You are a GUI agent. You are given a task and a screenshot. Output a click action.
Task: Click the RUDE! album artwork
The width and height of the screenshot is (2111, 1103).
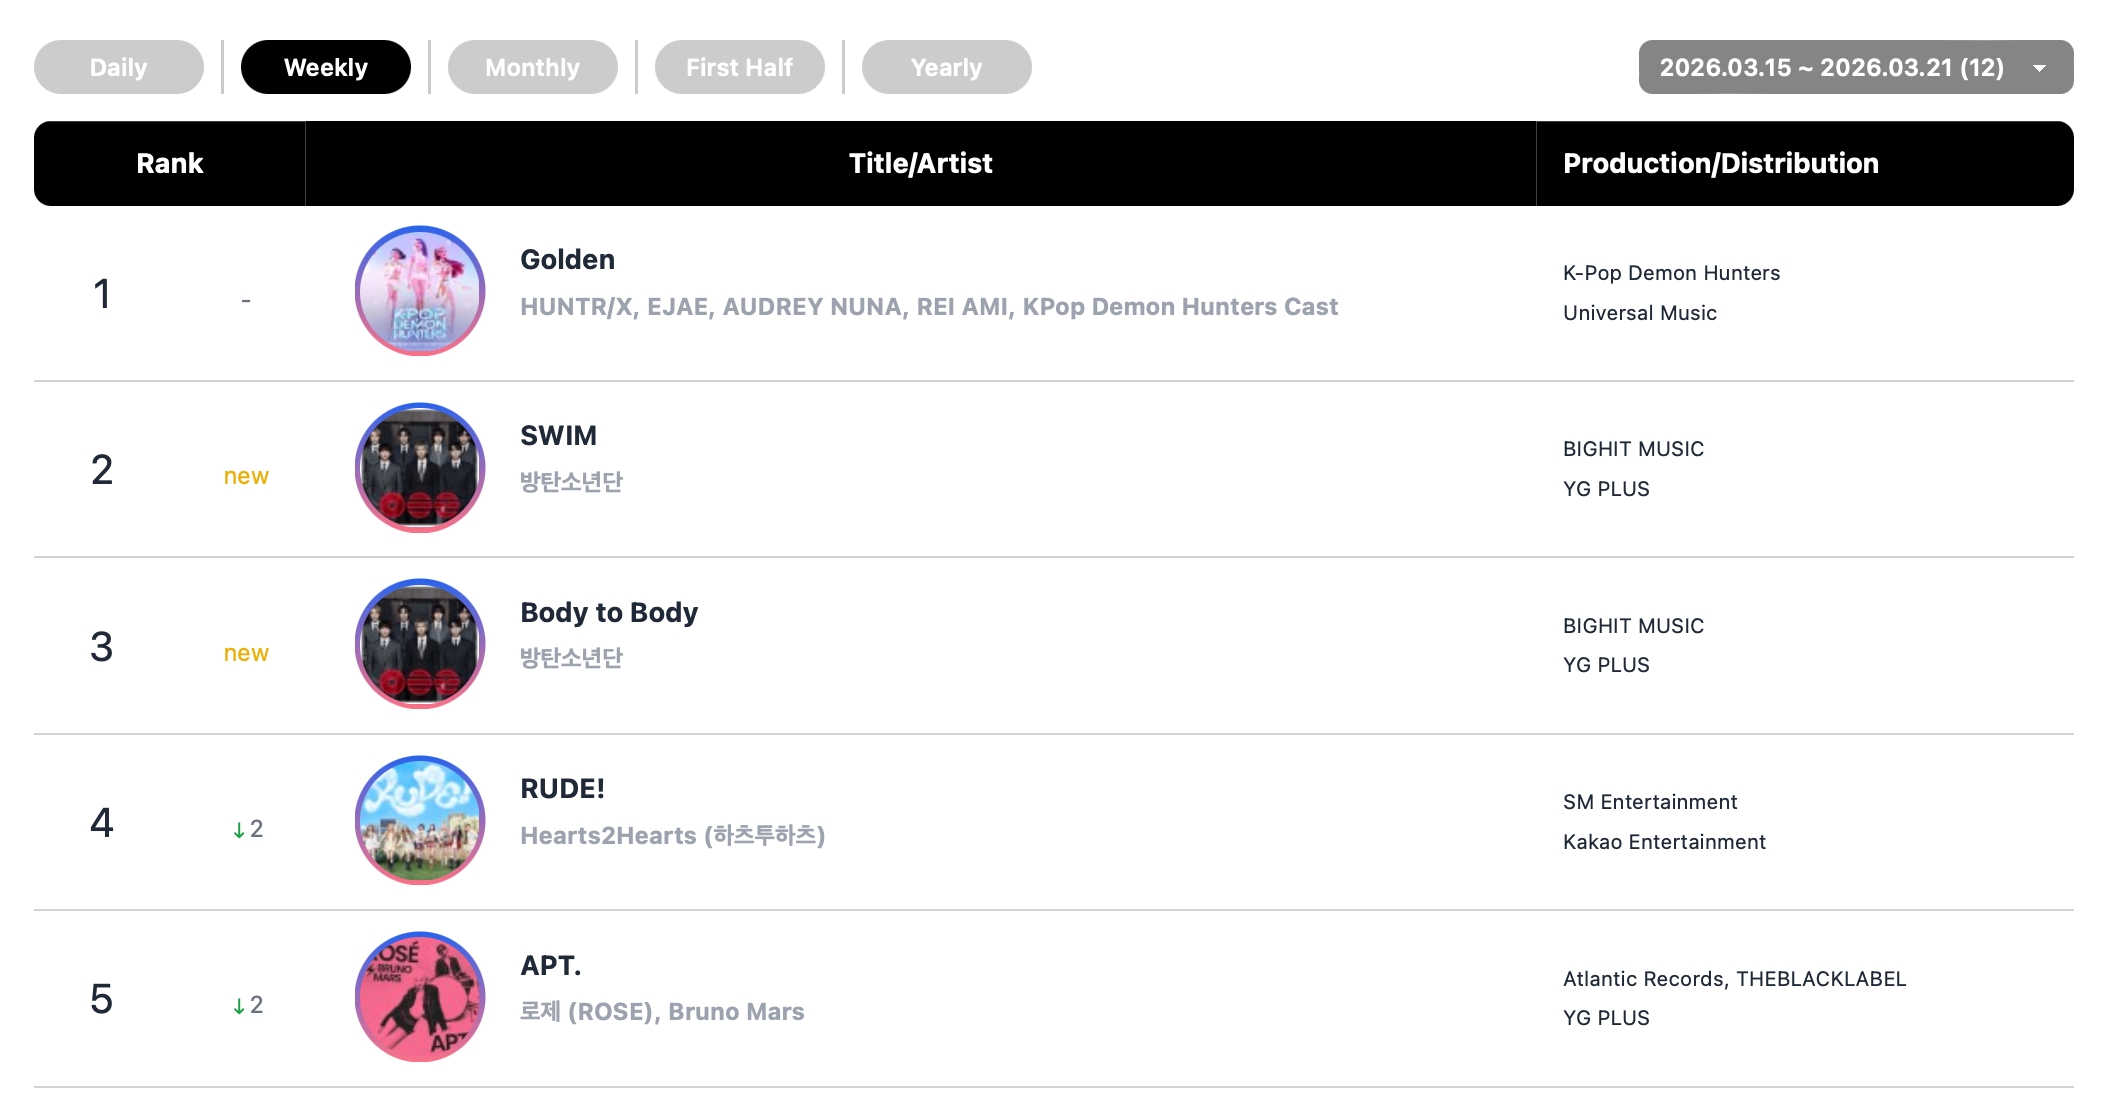point(420,821)
